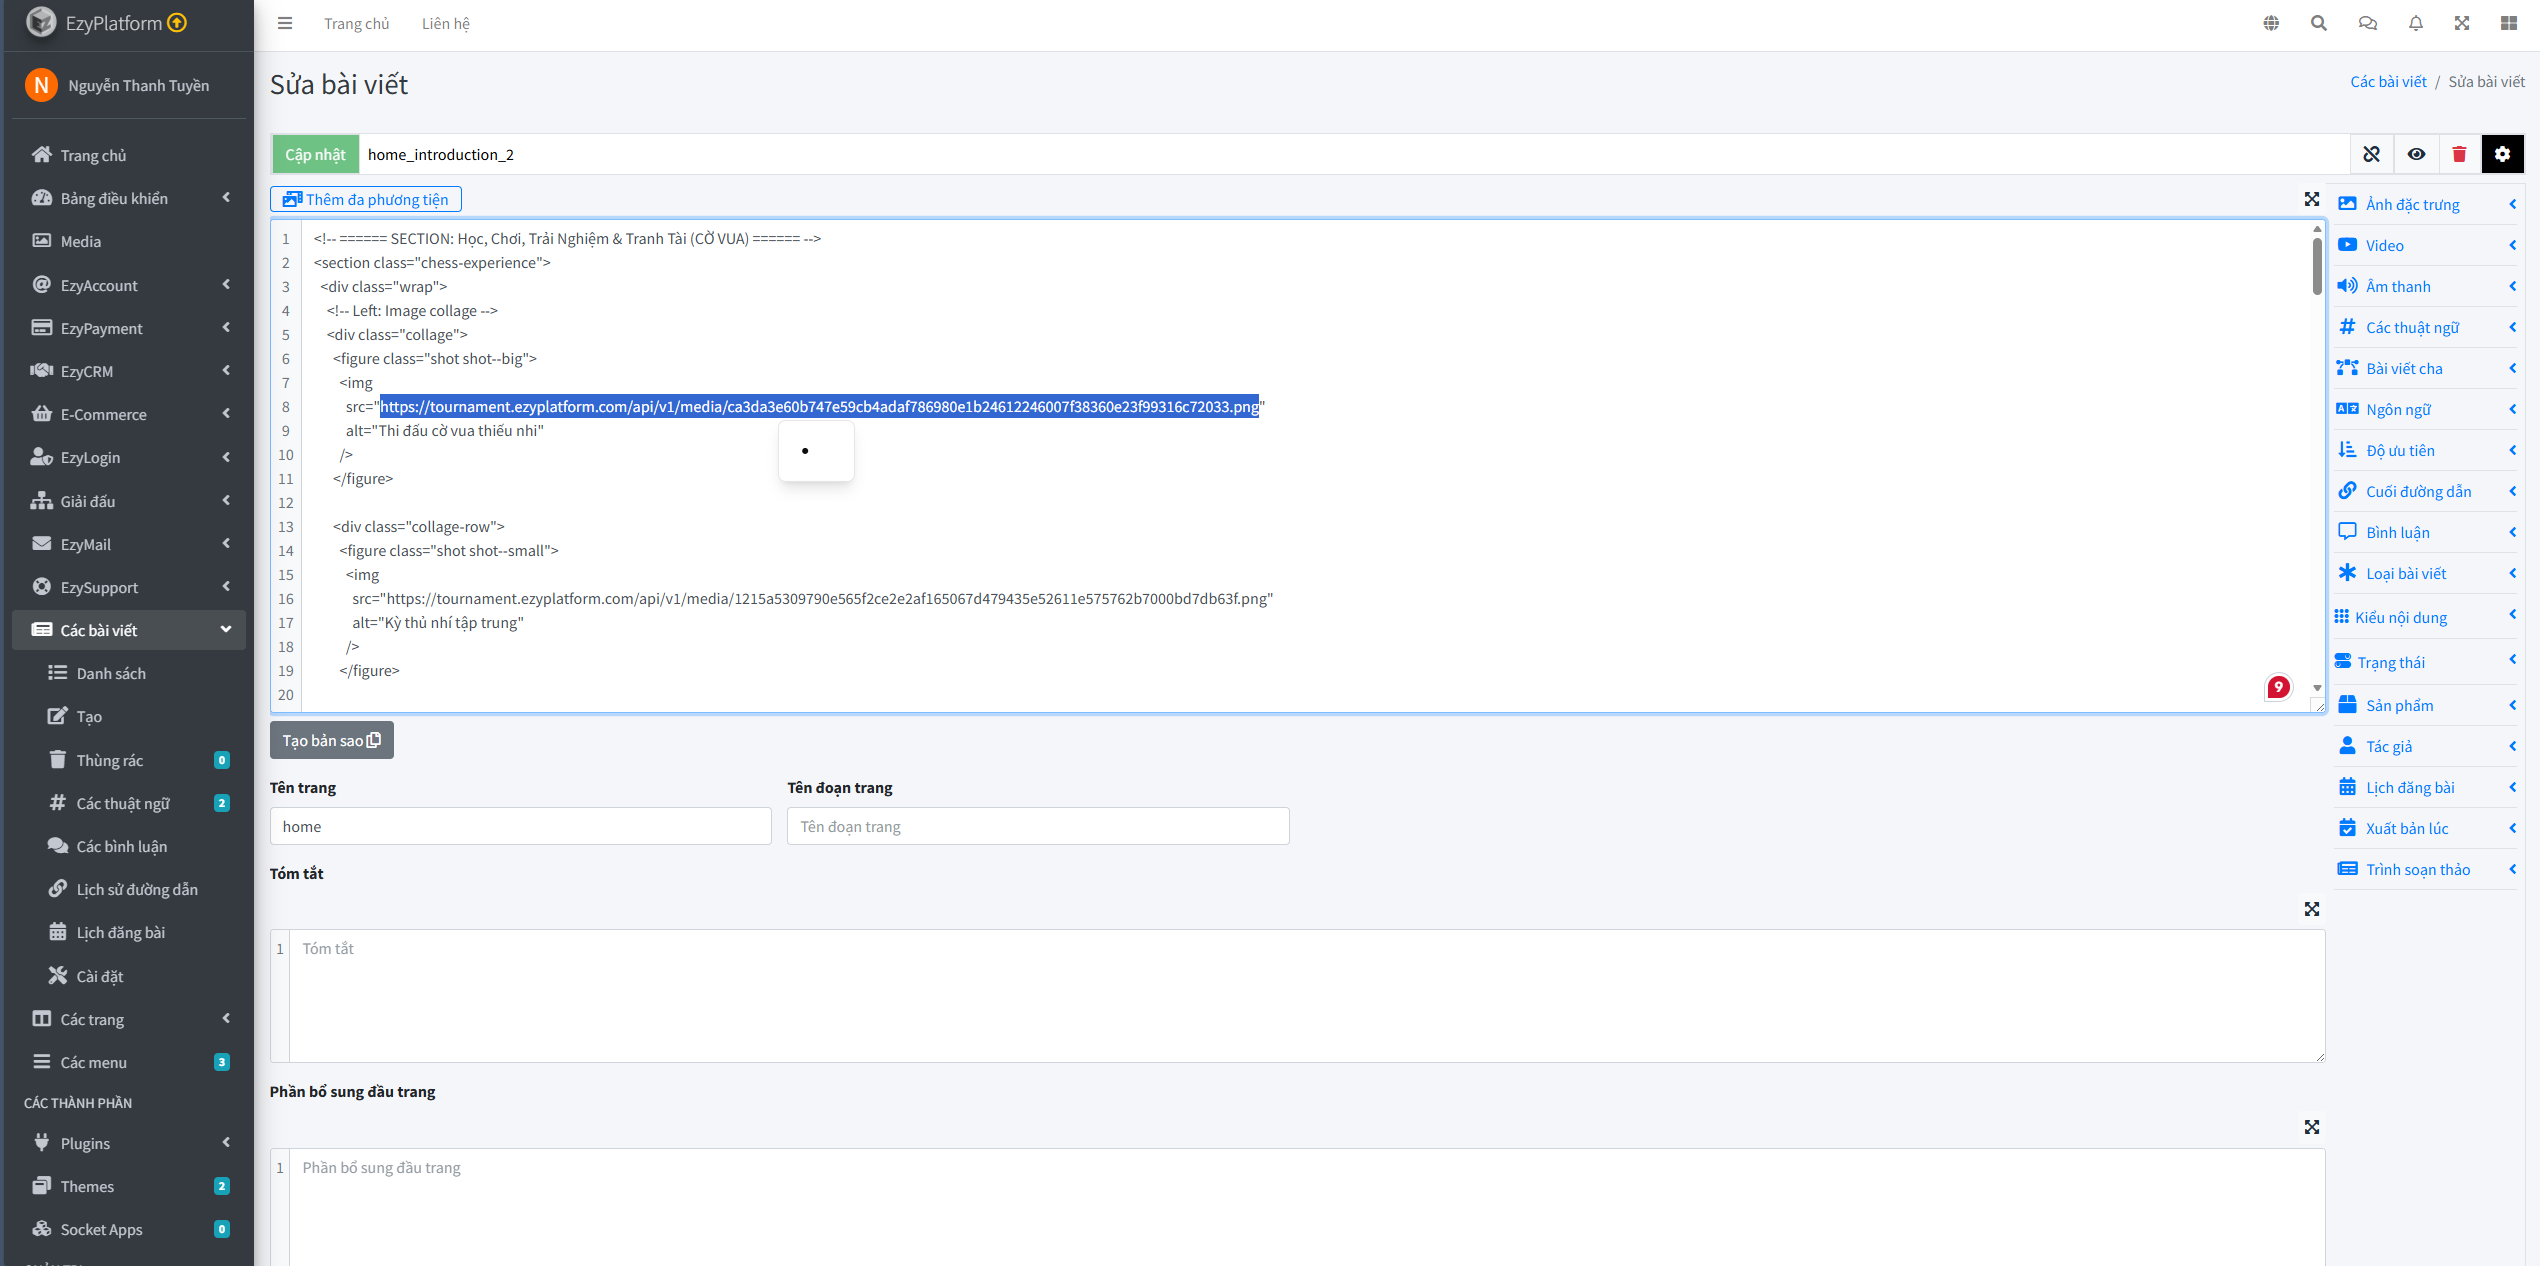This screenshot has width=2540, height=1266.
Task: Click the unlink icon in post toolbar
Action: pos(2371,154)
